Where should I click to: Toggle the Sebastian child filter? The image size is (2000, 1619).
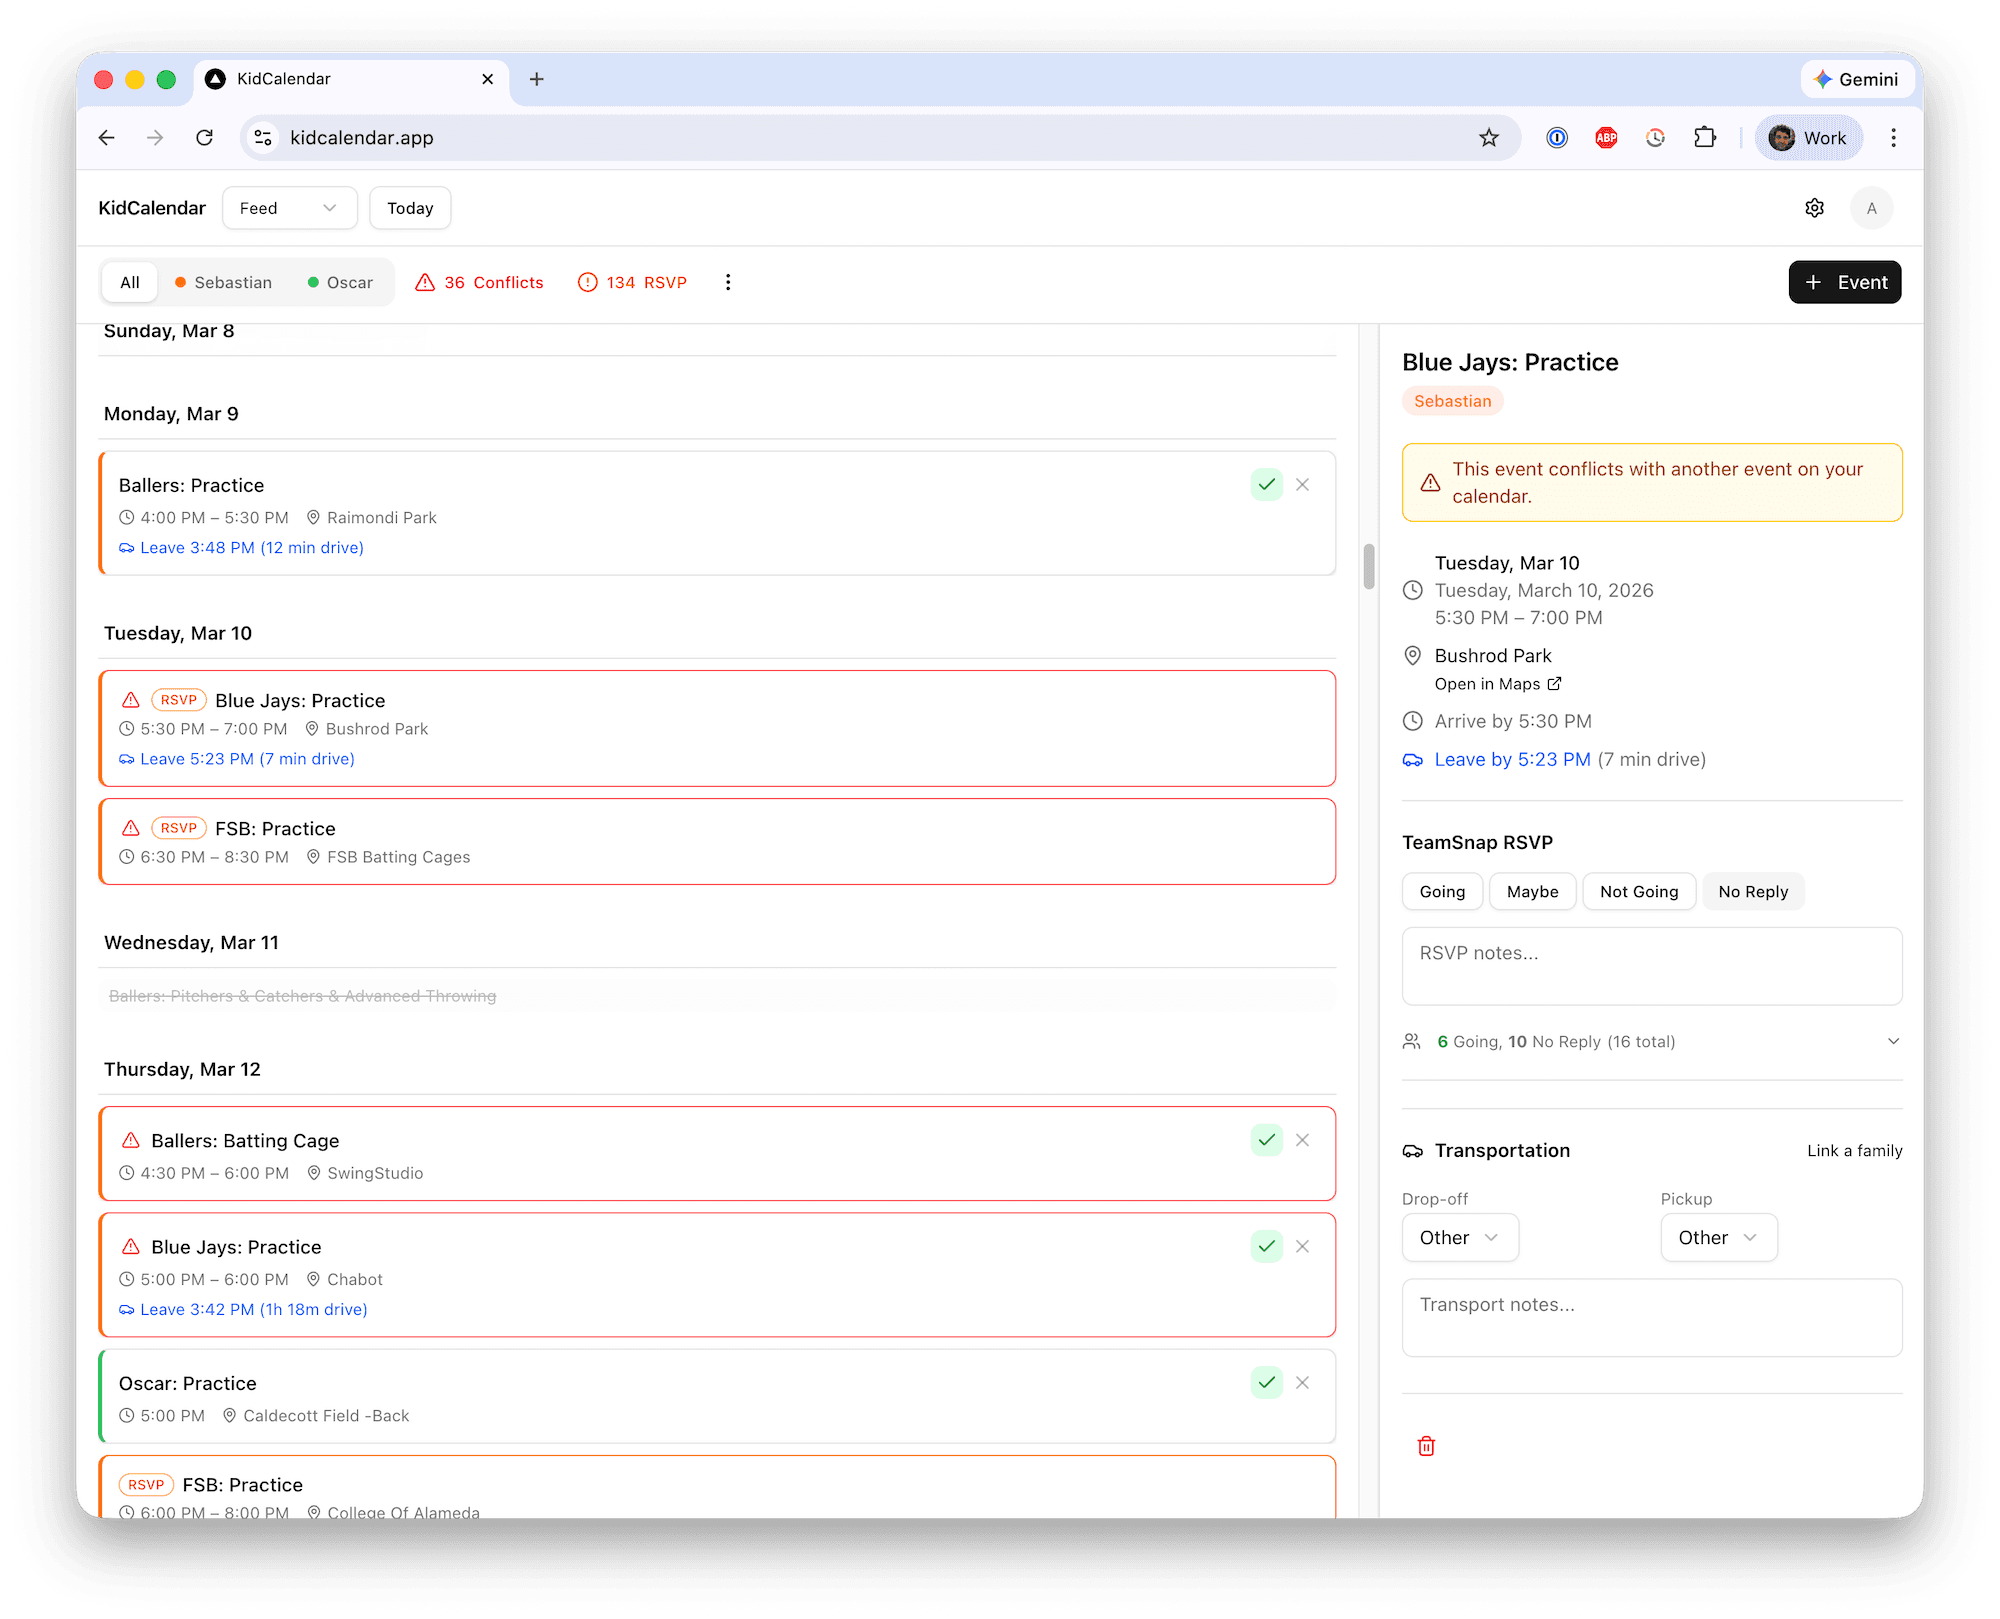tap(223, 282)
